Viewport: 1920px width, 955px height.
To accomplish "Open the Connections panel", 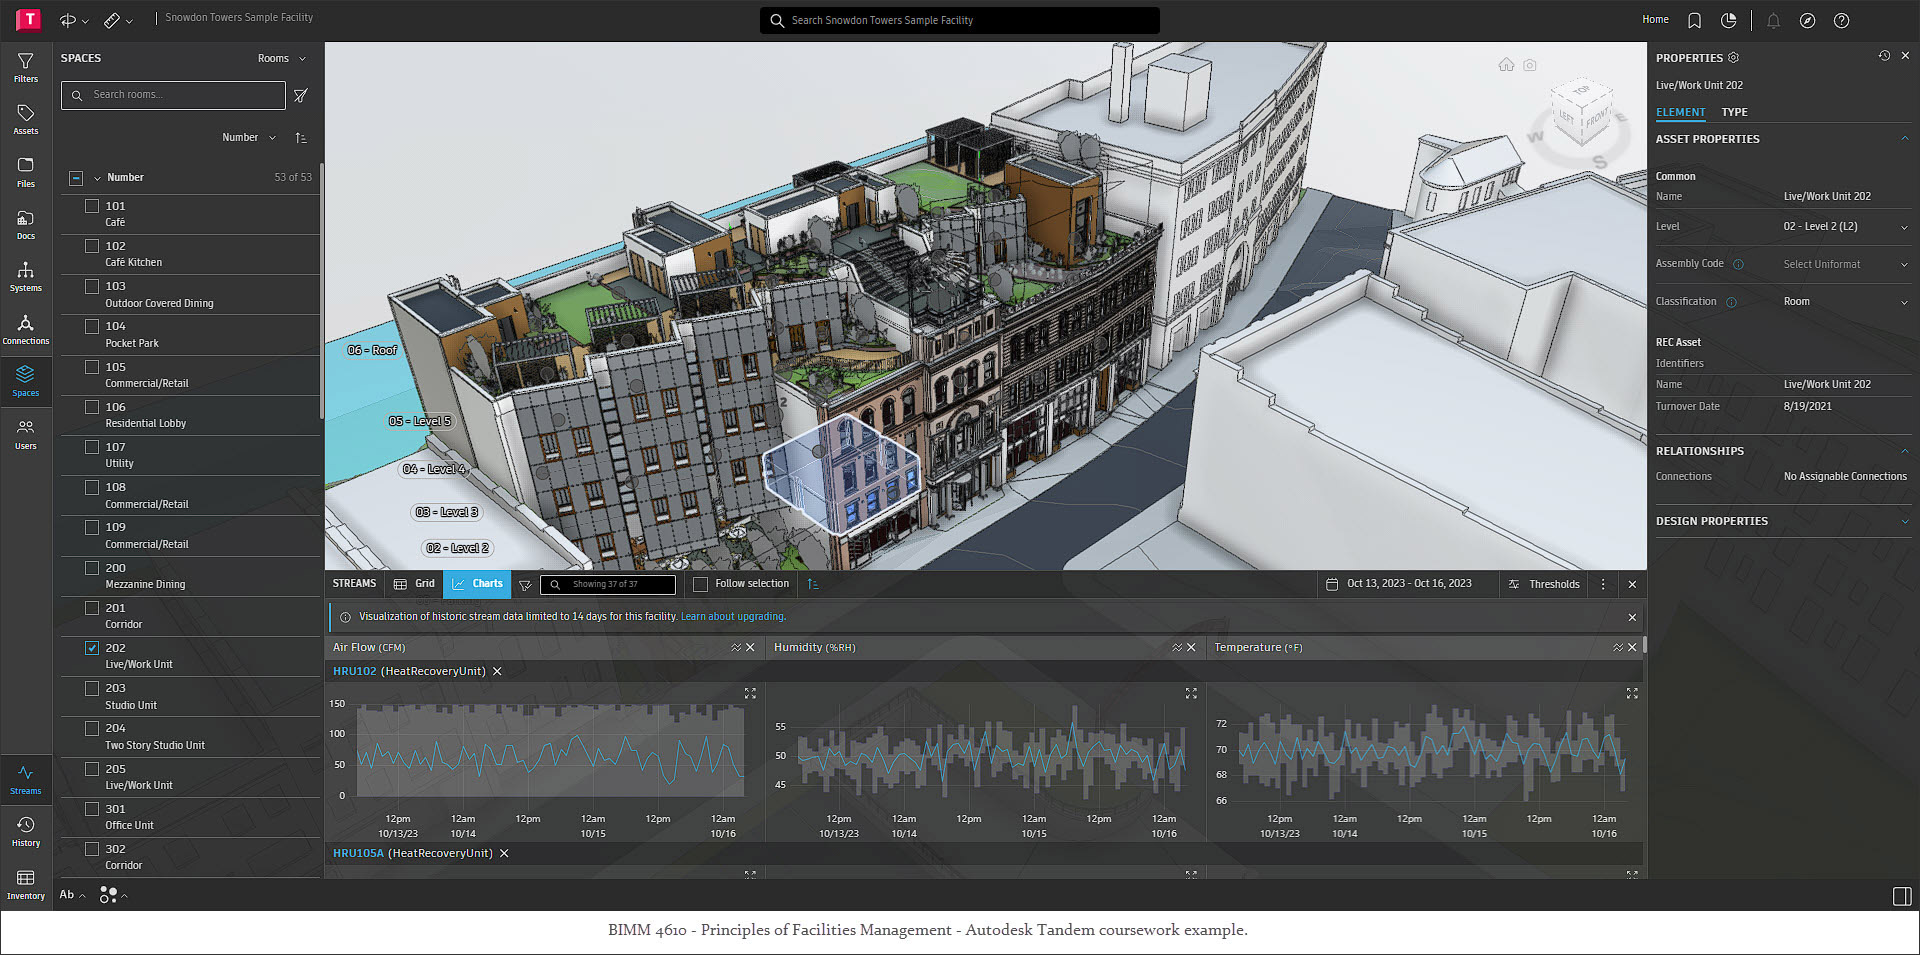I will [26, 329].
